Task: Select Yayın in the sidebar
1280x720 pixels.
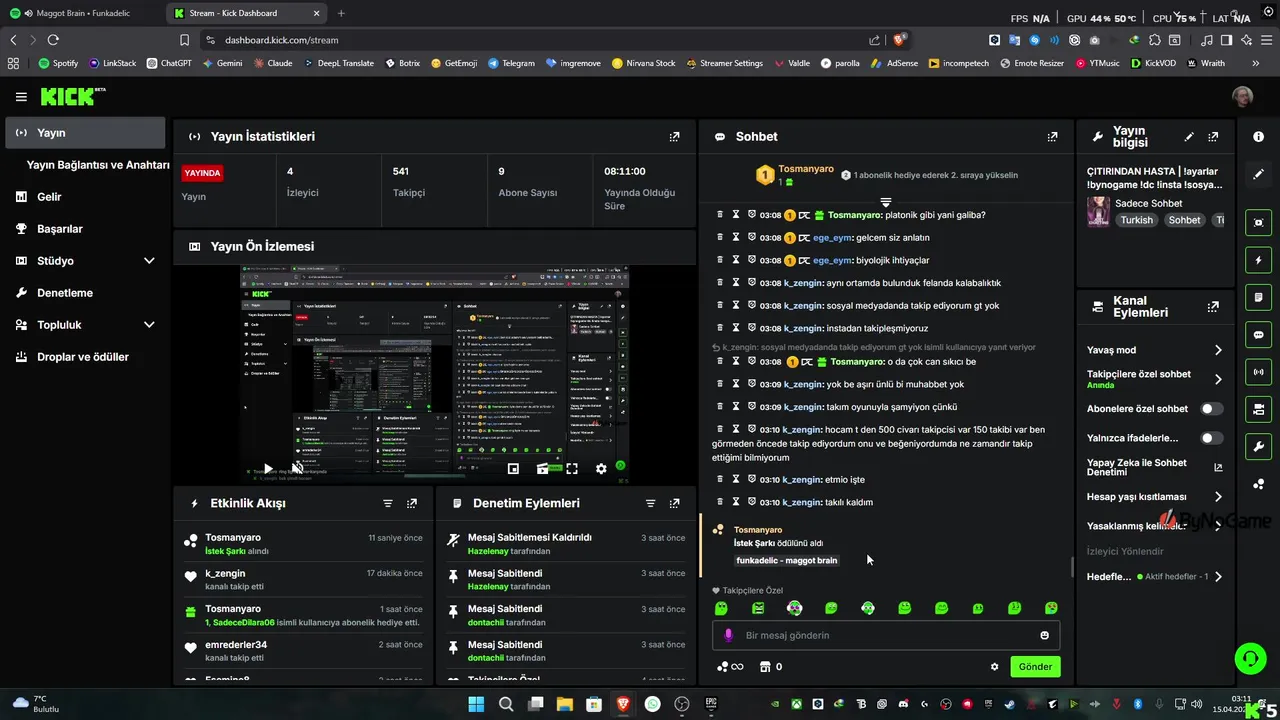Action: click(85, 133)
